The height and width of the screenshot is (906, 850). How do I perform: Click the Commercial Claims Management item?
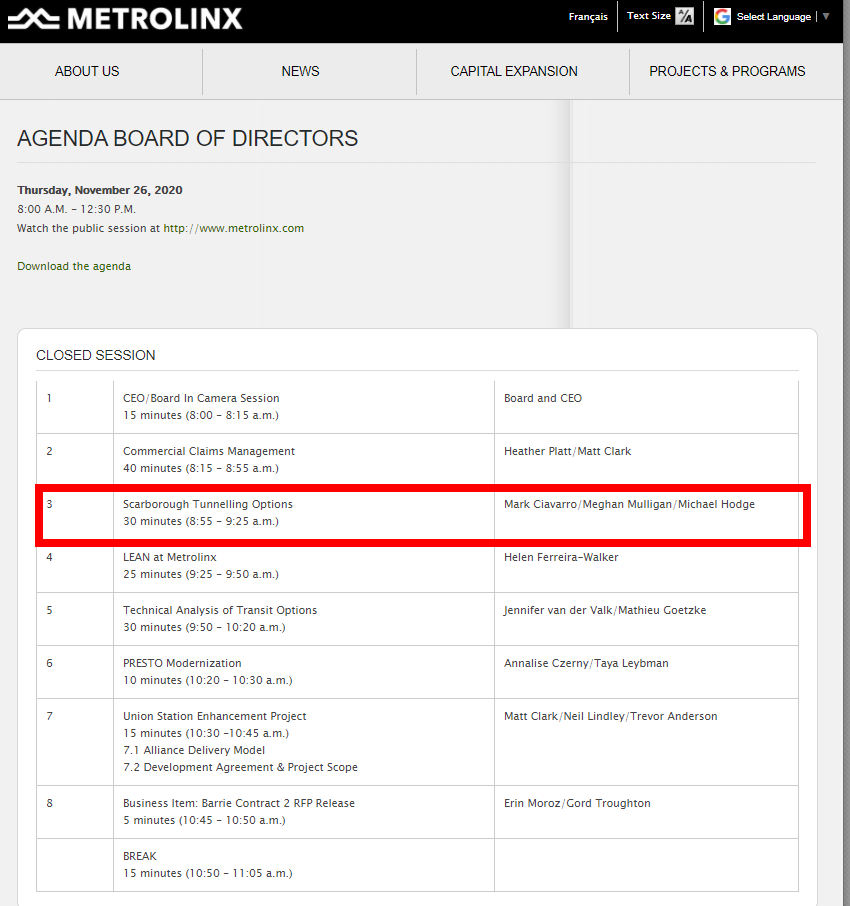click(209, 451)
